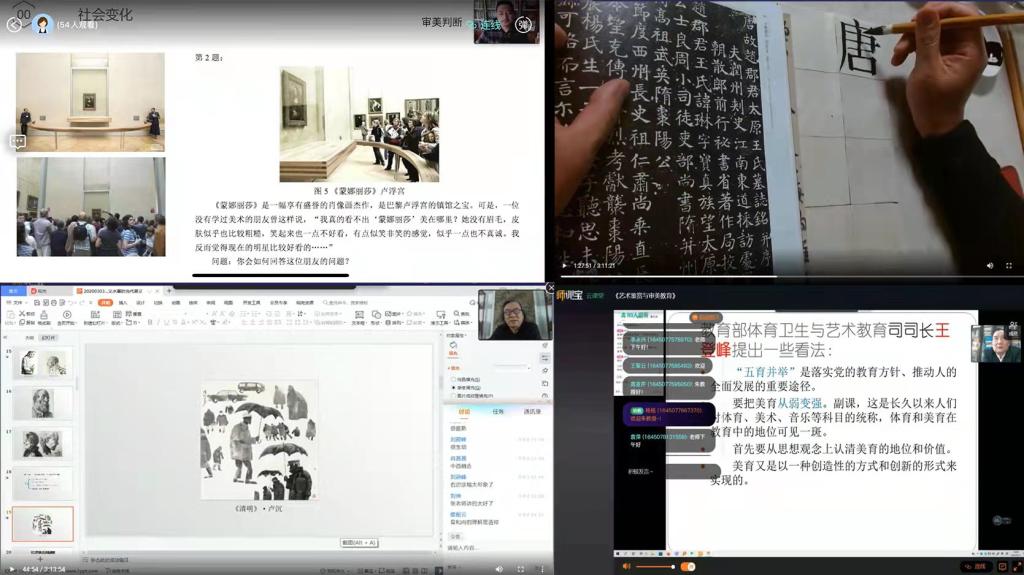Open the 切换 ribbon tab
Image resolution: width=1024 pixels, height=575 pixels.
[x=158, y=303]
